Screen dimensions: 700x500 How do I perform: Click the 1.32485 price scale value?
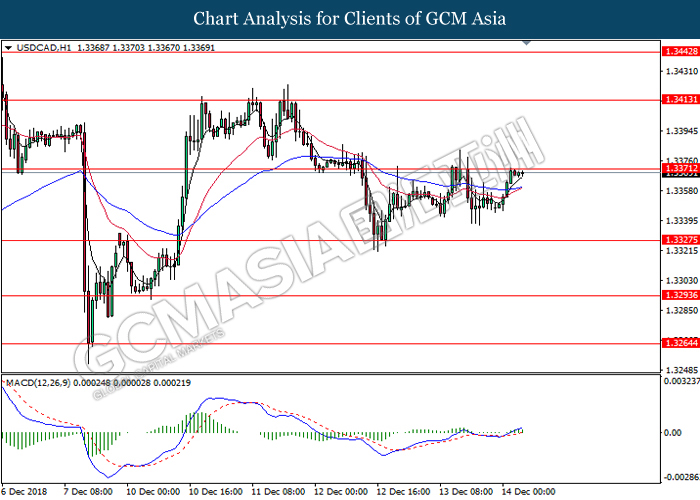[681, 371]
